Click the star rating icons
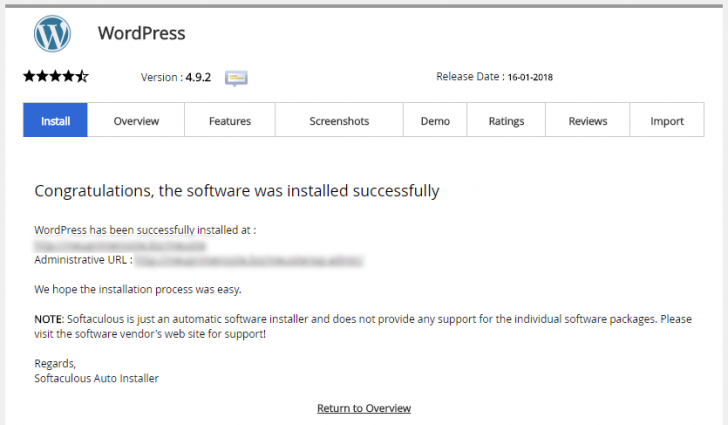 pos(56,76)
